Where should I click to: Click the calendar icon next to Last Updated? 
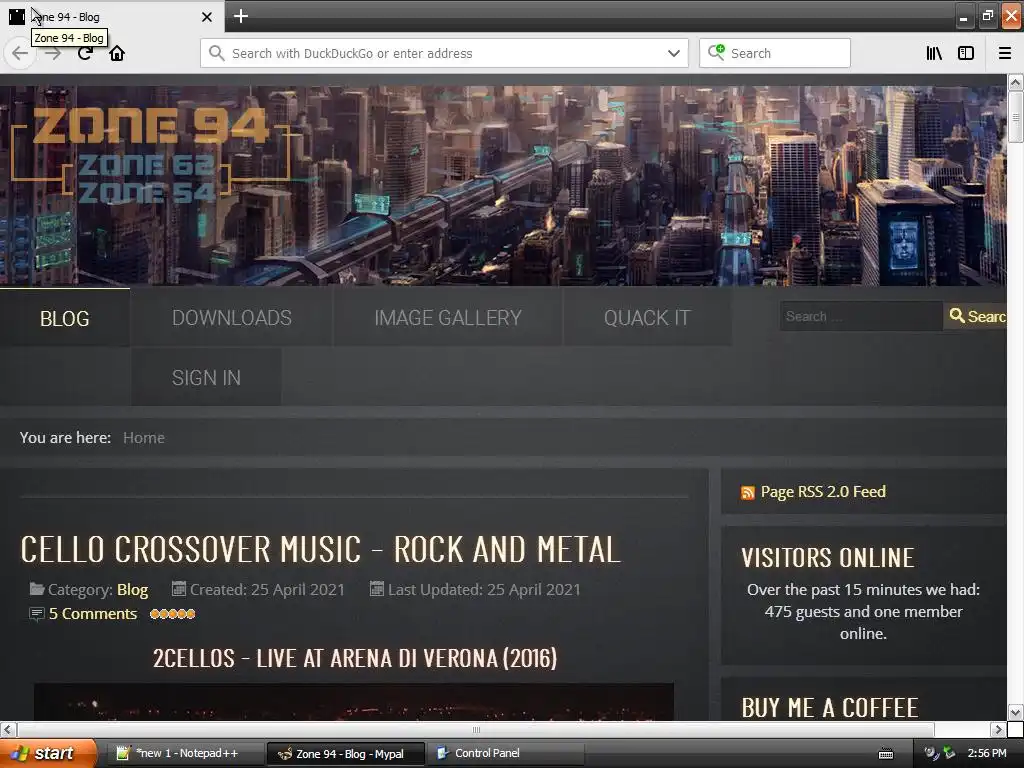(x=377, y=589)
